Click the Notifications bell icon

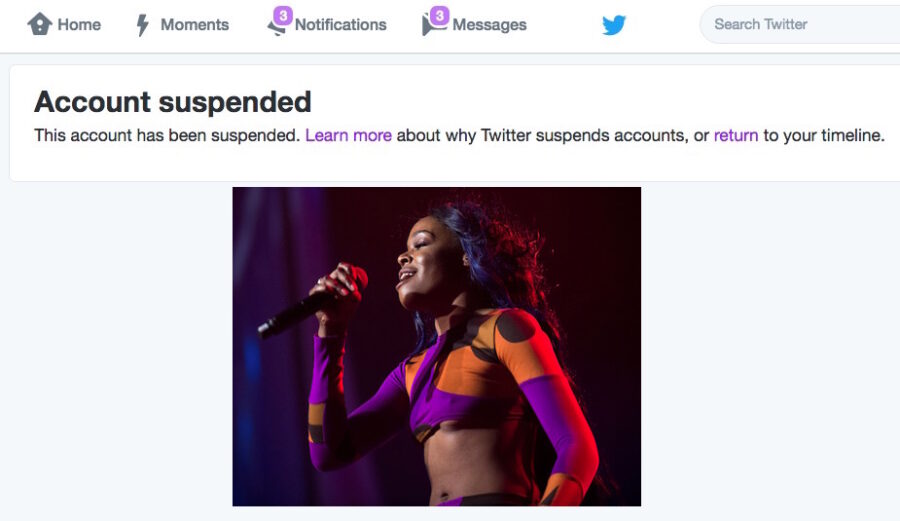pos(276,29)
